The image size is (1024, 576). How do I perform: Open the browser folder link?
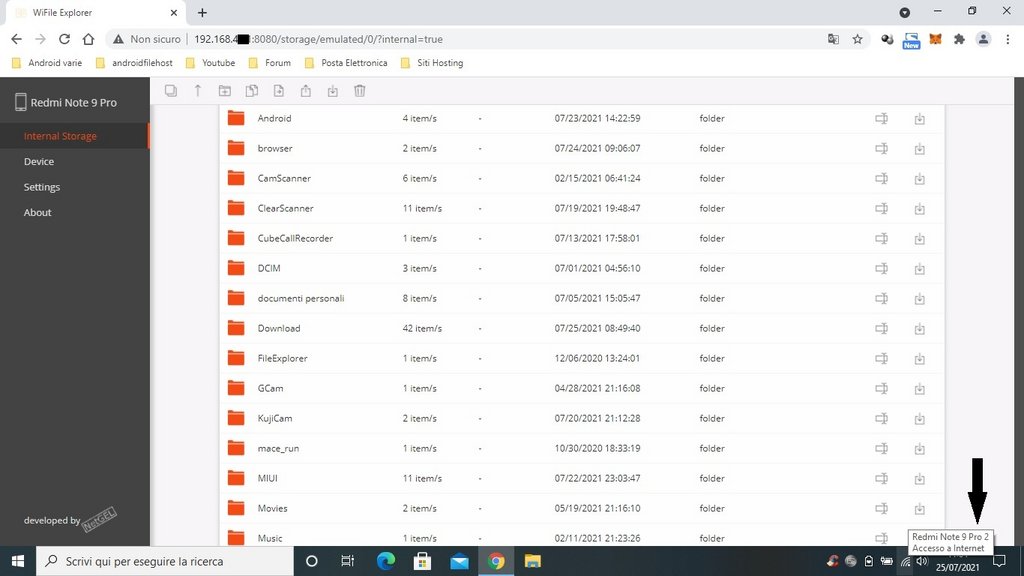275,148
